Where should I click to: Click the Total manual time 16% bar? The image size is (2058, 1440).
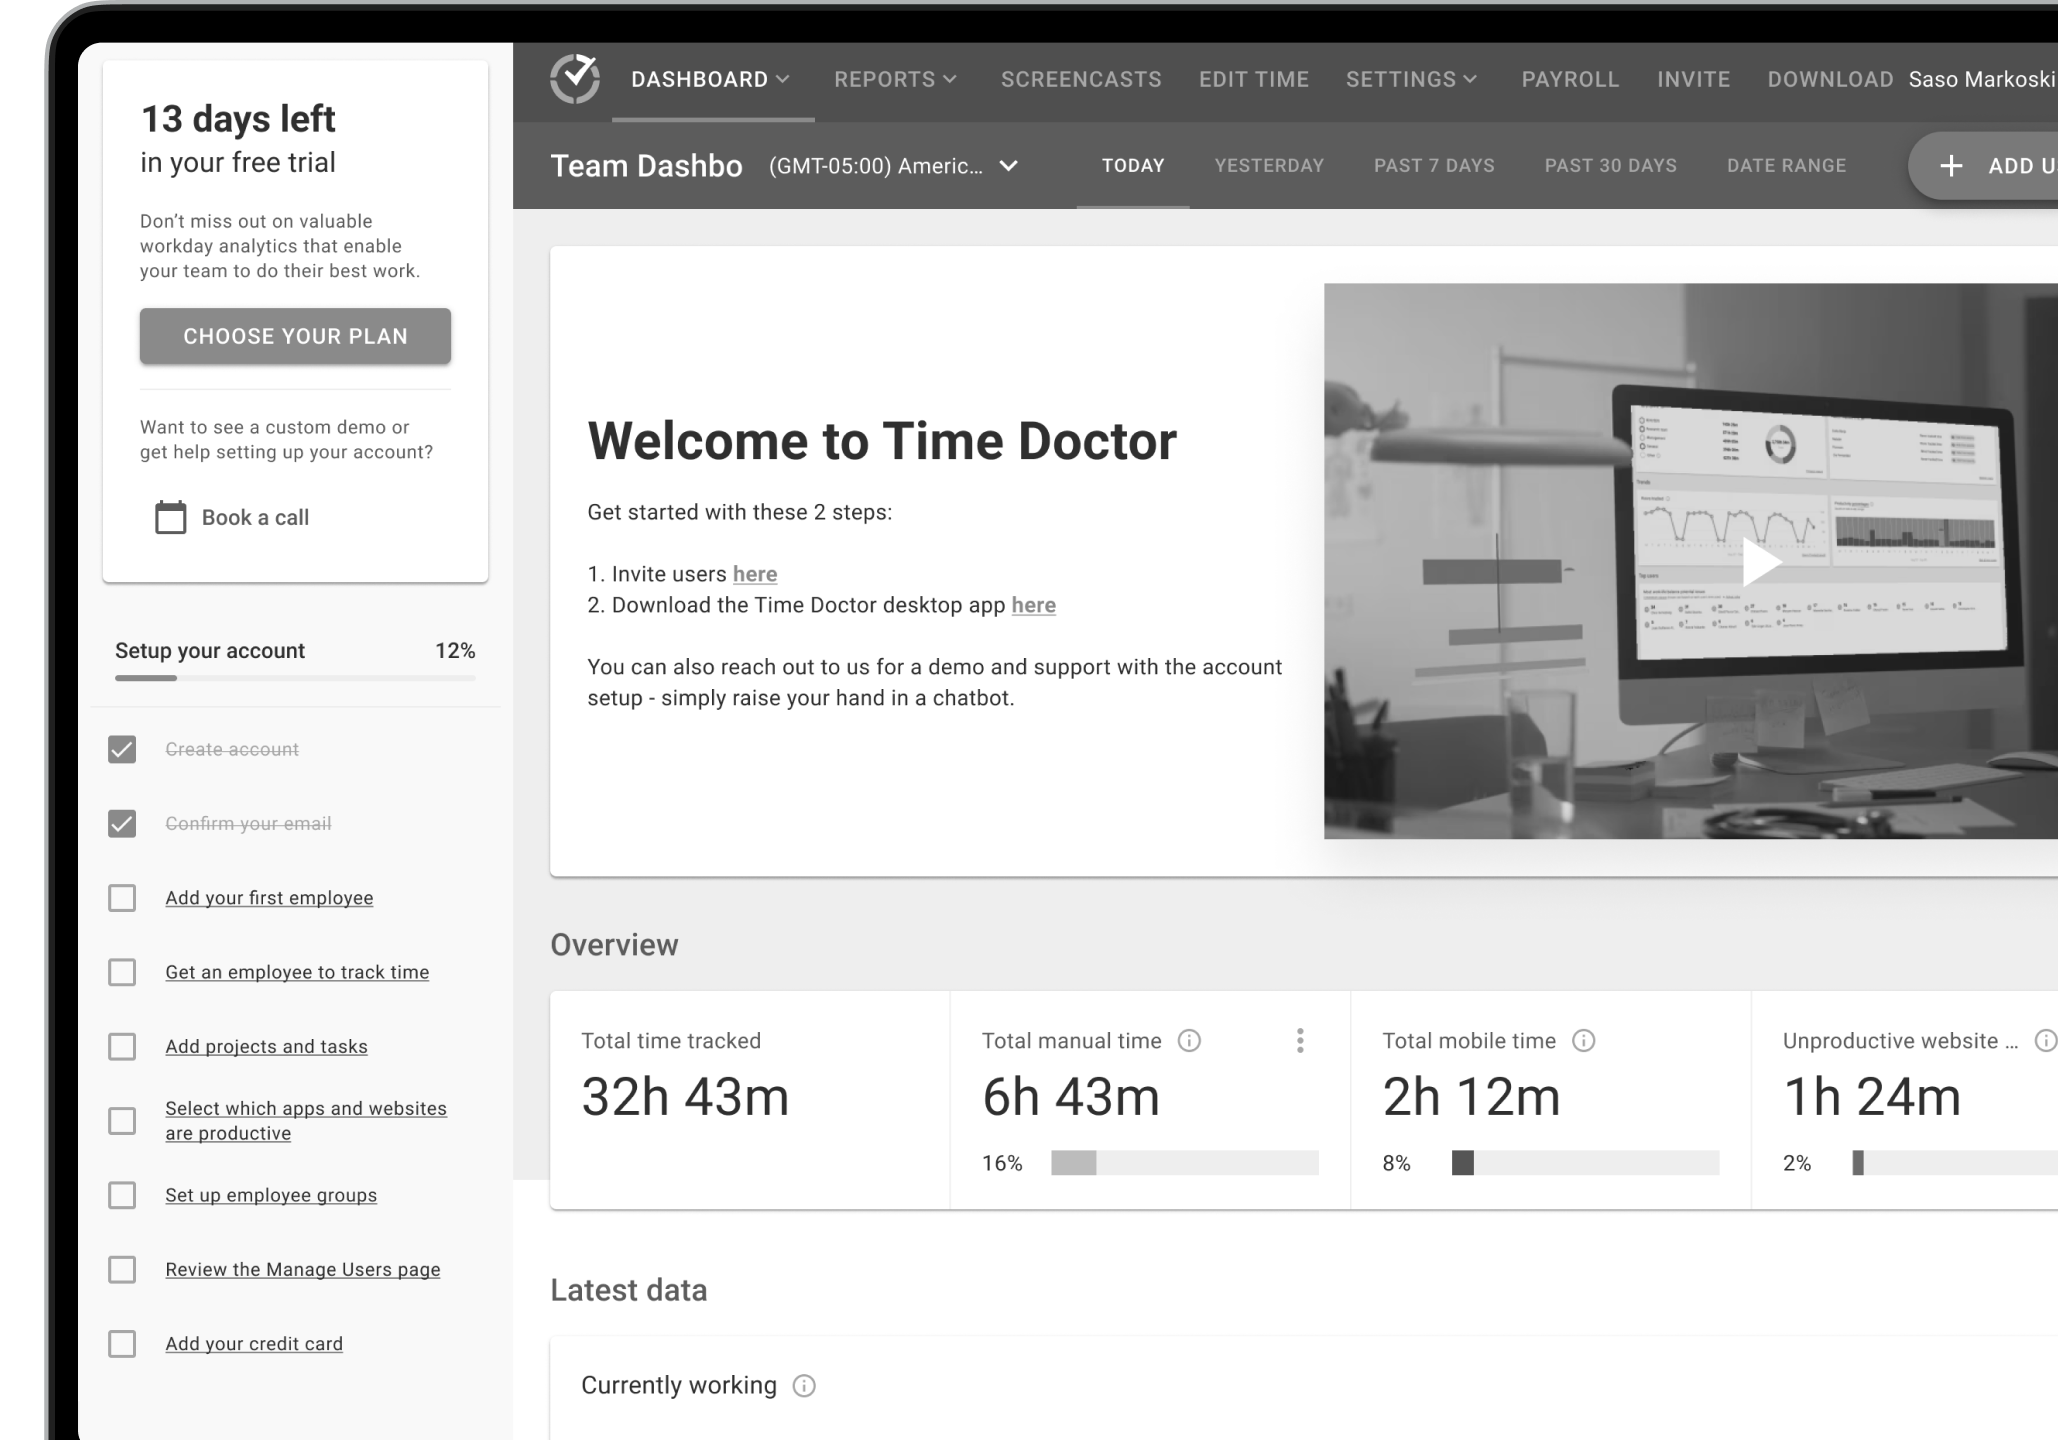pos(1185,1163)
